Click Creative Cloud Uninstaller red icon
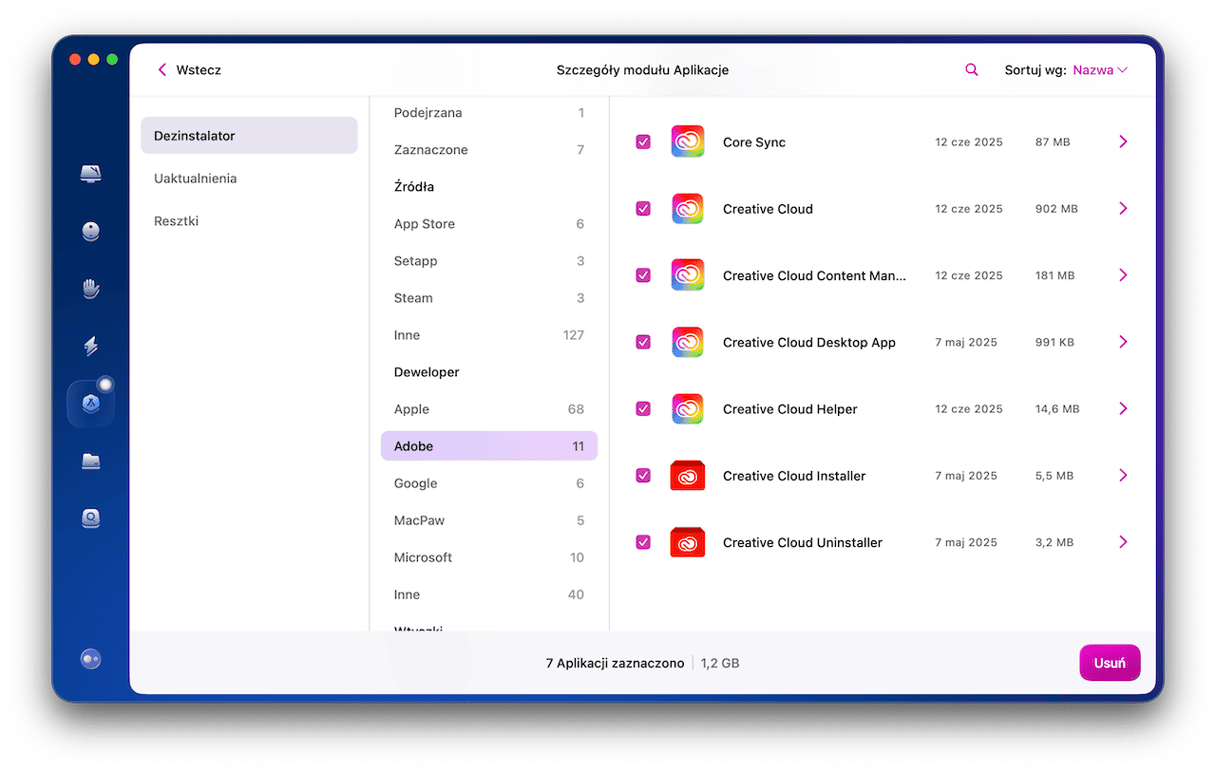 click(x=687, y=542)
